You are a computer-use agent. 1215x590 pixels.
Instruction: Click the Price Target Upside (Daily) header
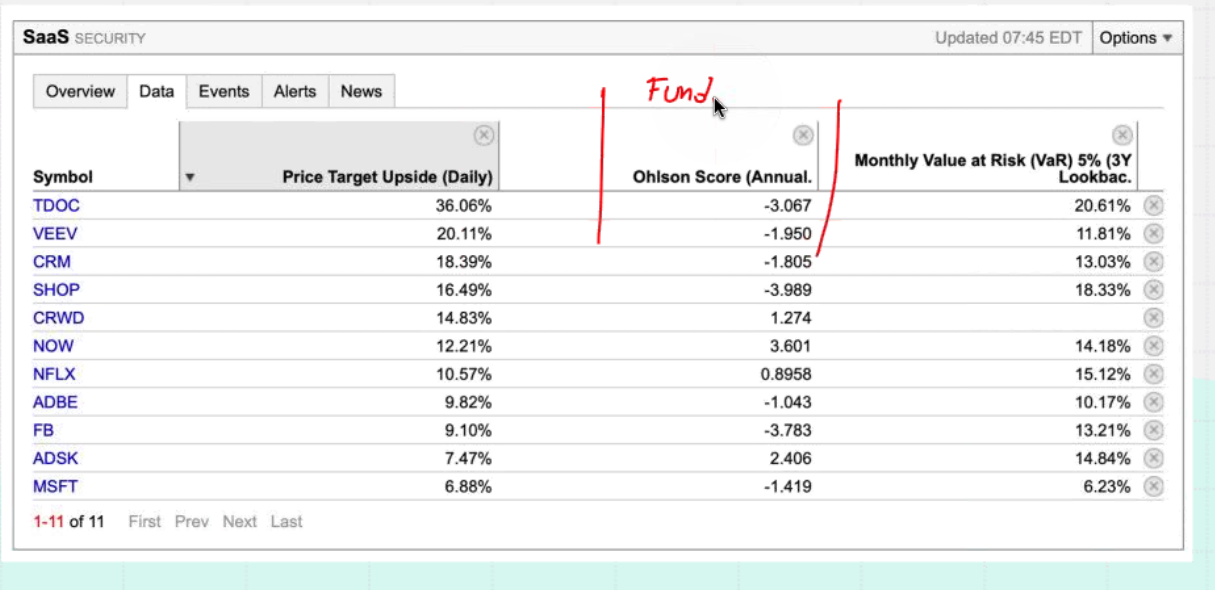click(387, 177)
